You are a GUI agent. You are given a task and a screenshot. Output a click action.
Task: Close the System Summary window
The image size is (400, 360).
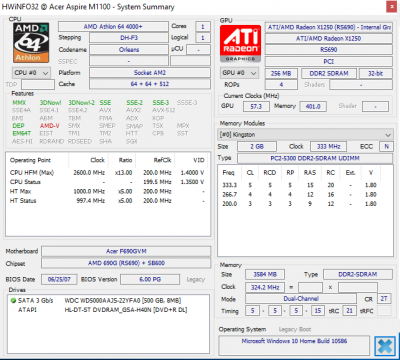tap(391, 7)
